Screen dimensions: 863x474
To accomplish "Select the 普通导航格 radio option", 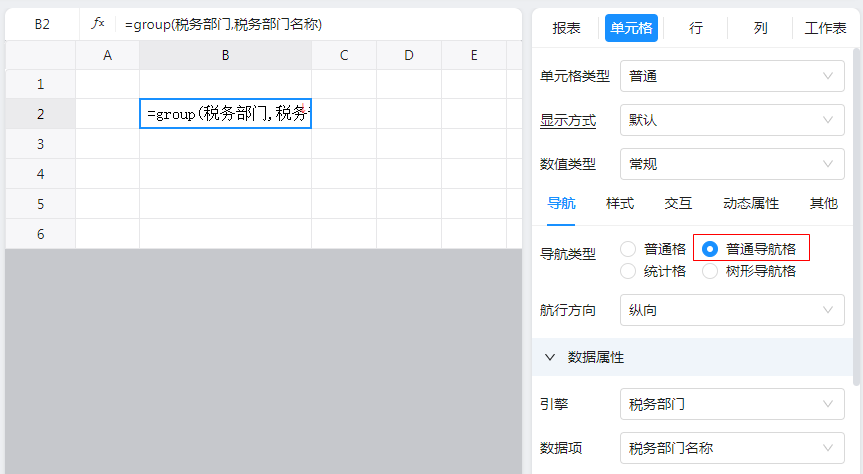I will click(710, 249).
